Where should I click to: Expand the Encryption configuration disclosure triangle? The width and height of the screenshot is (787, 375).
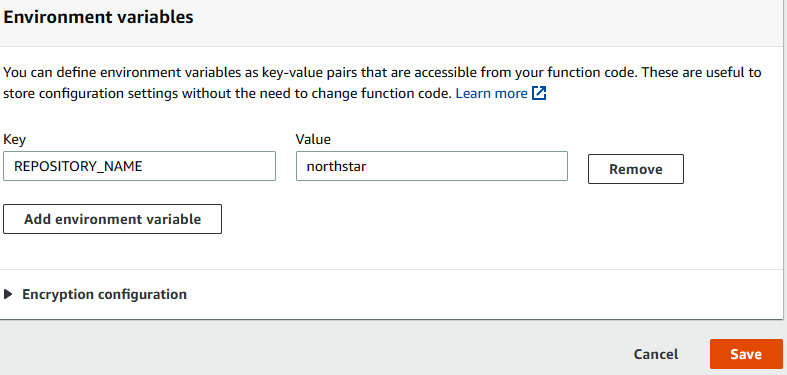8,294
